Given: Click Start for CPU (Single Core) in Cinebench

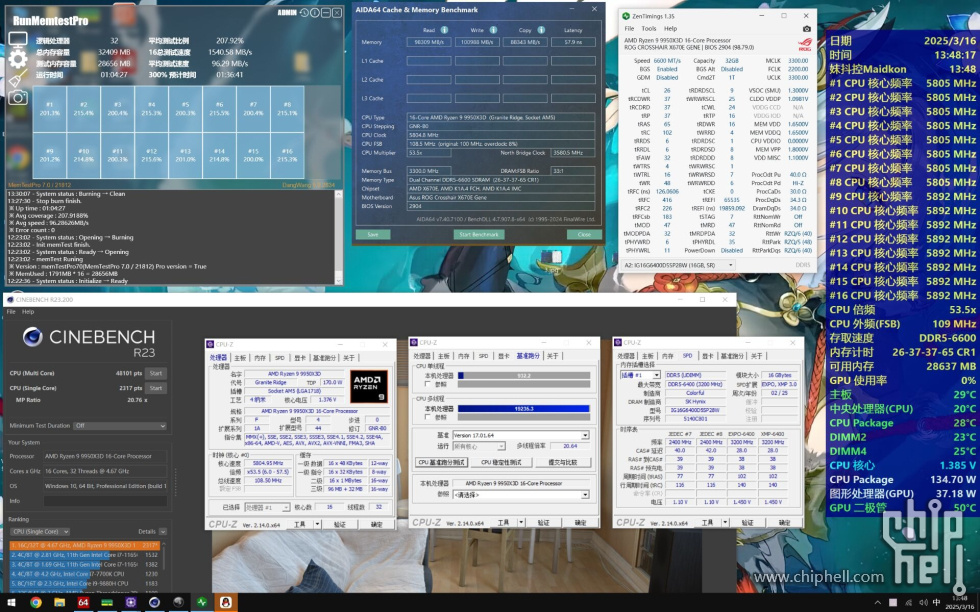Looking at the screenshot, I should 156,388.
